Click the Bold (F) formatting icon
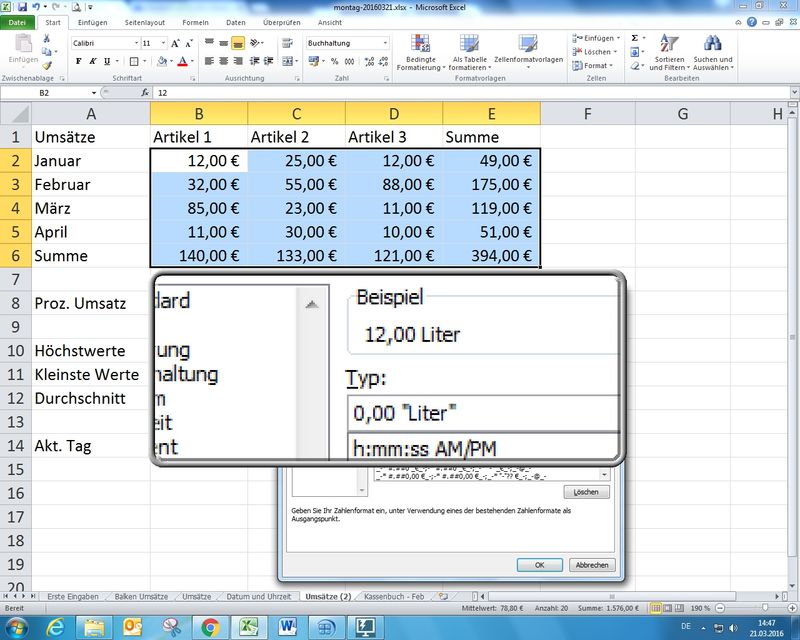This screenshot has height=640, width=800. (x=79, y=61)
